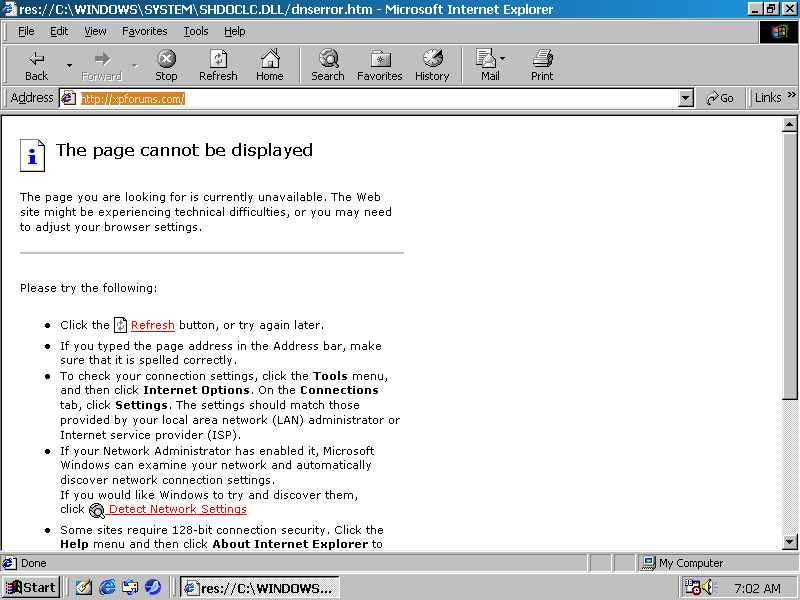
Task: Click the "Done" status bar text
Action: [x=34, y=563]
